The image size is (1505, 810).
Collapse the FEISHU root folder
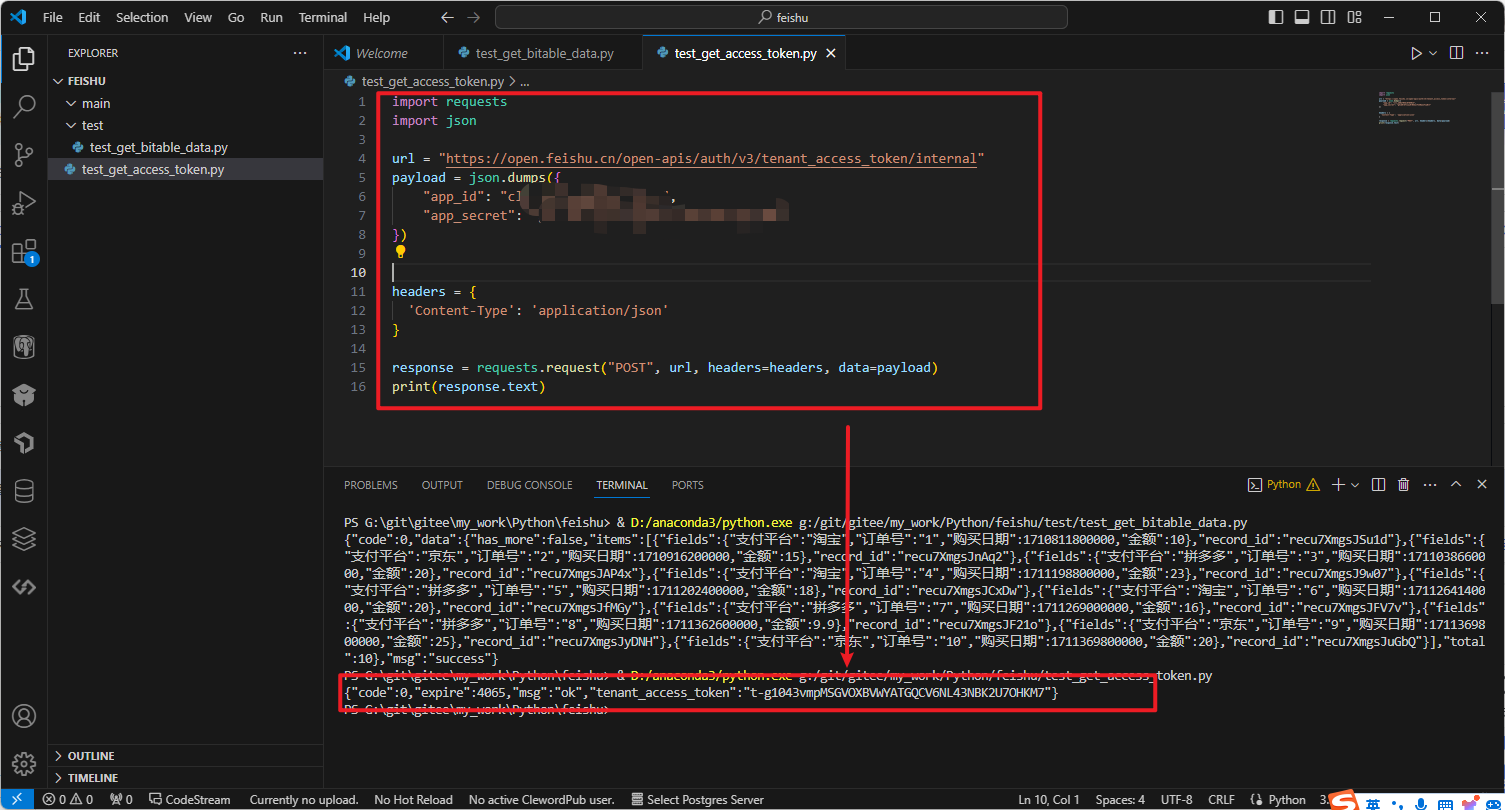(58, 81)
